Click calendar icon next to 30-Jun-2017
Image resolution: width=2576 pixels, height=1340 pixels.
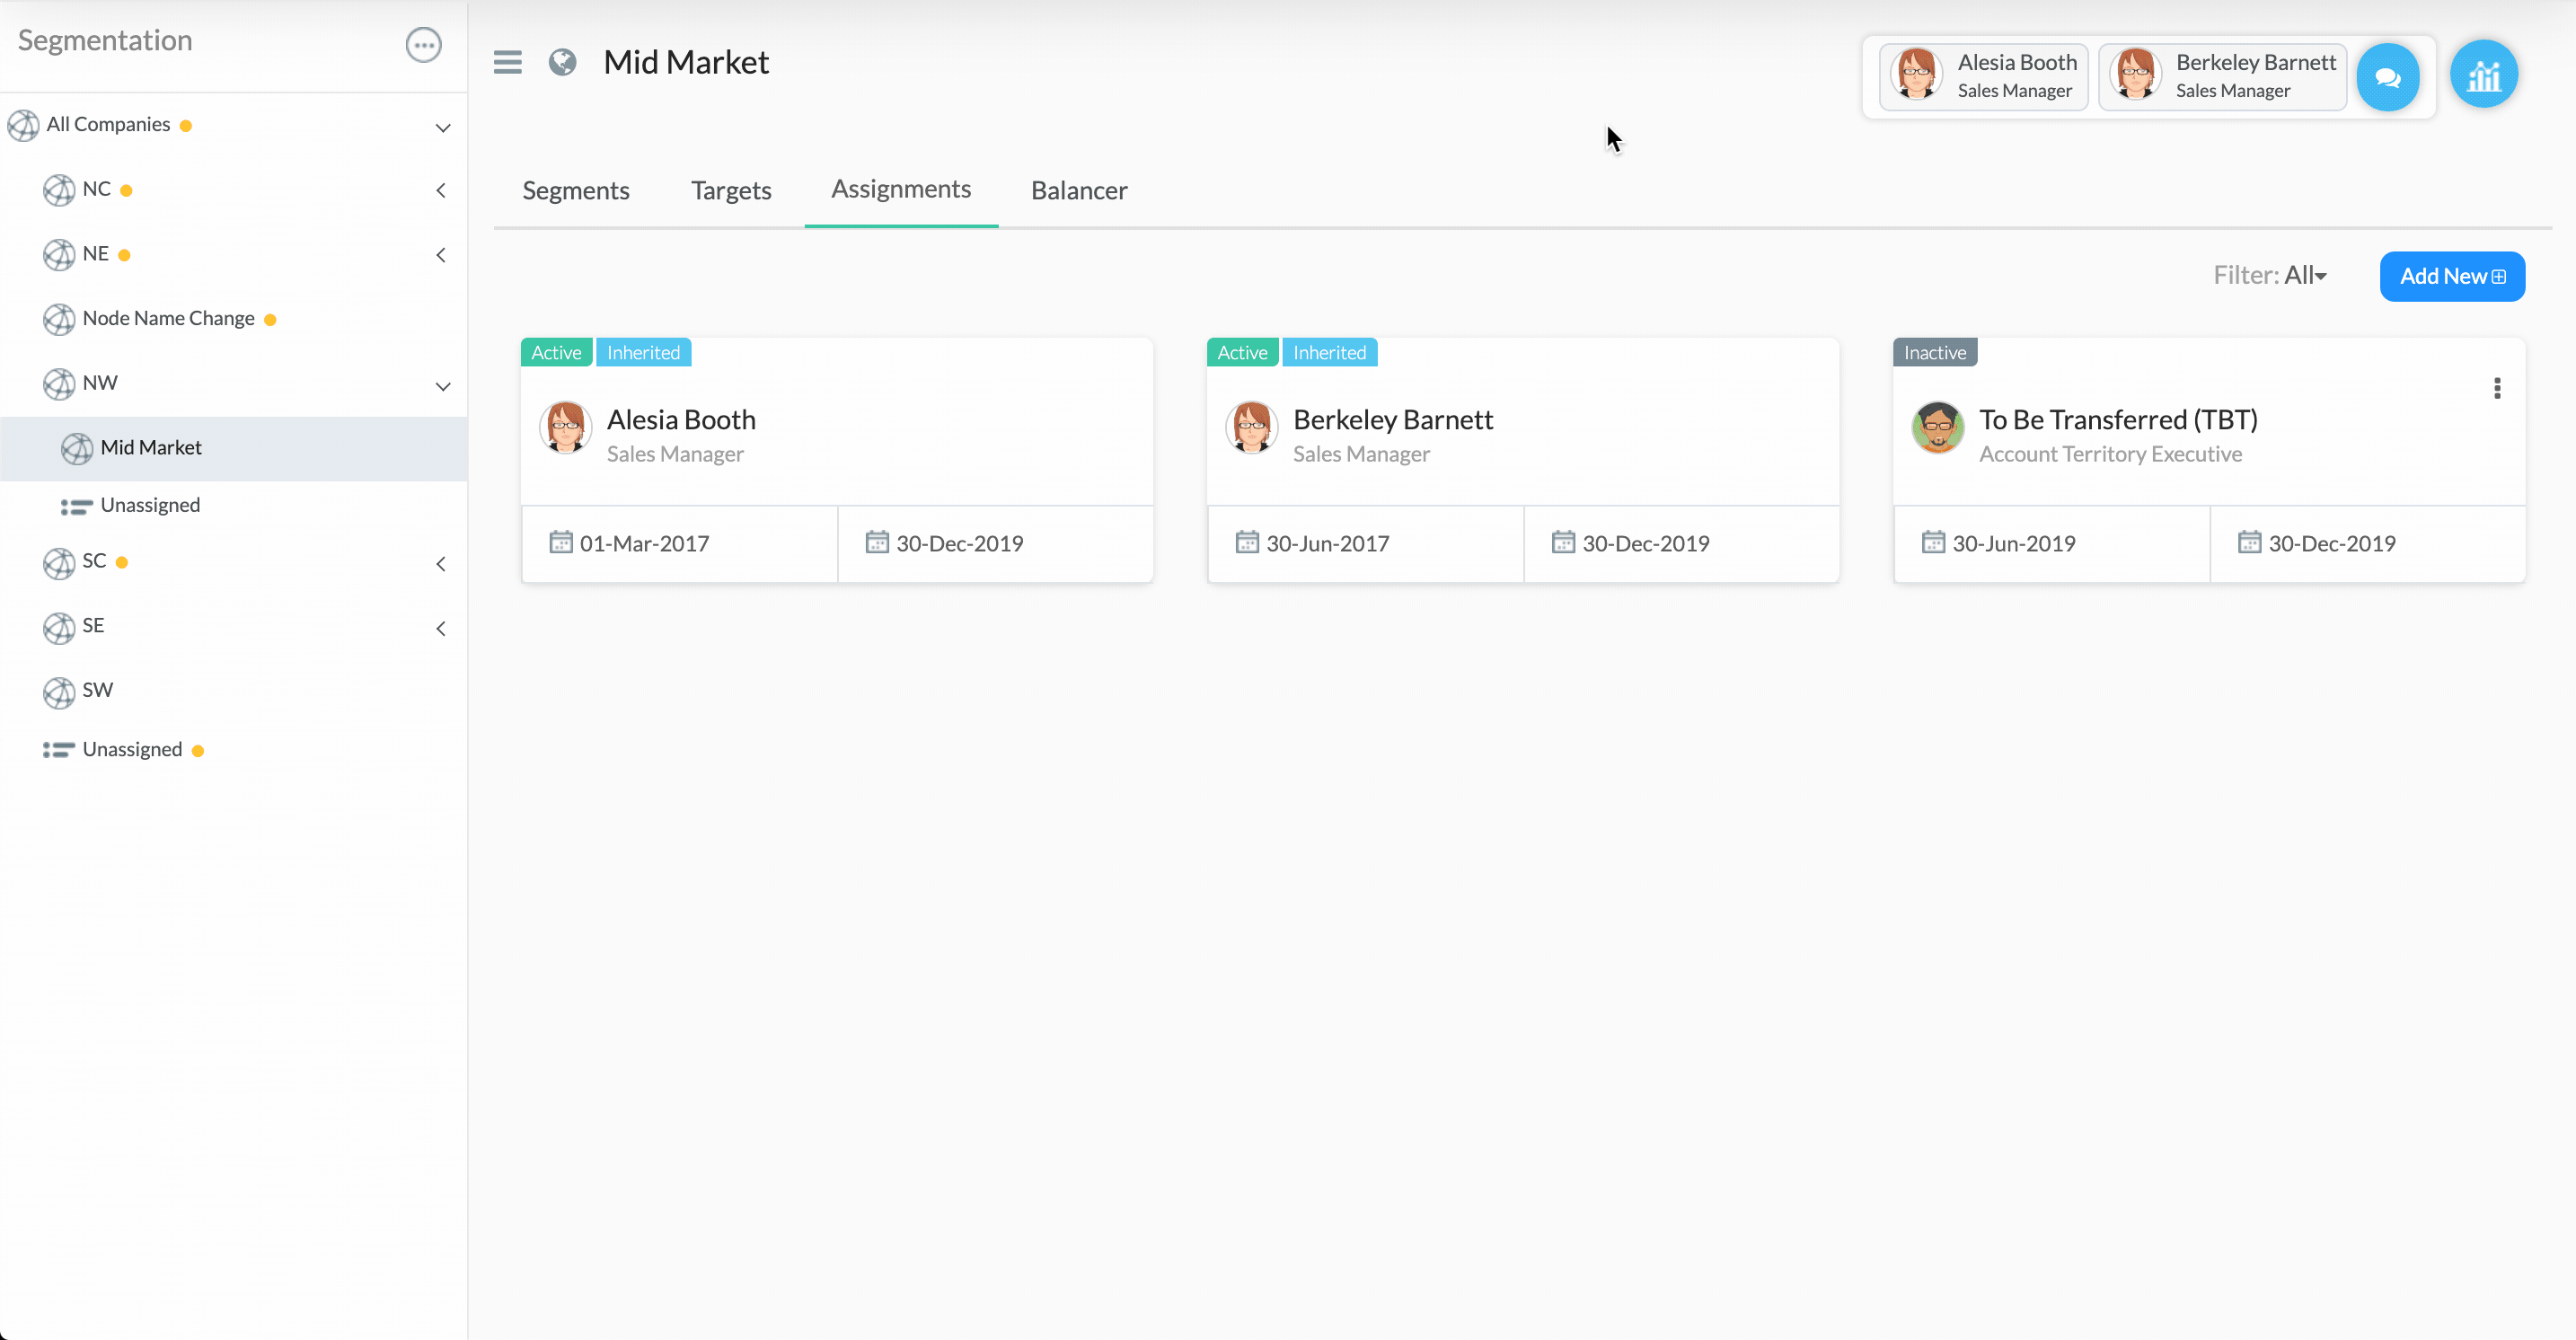1247,542
